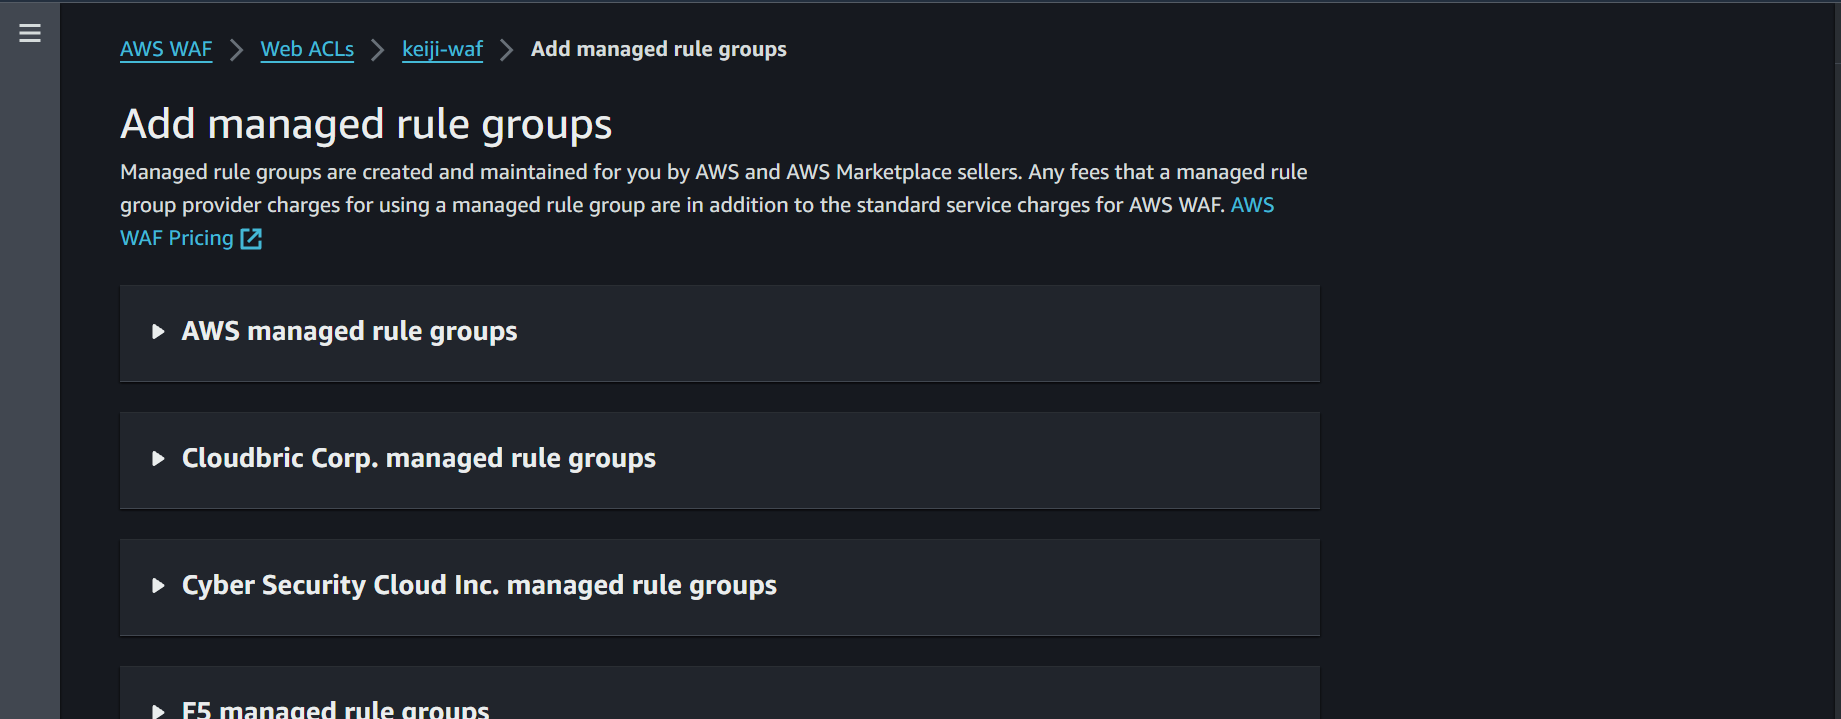Select Cyber Security Cloud Inc. managed rule groups heading

pos(479,586)
